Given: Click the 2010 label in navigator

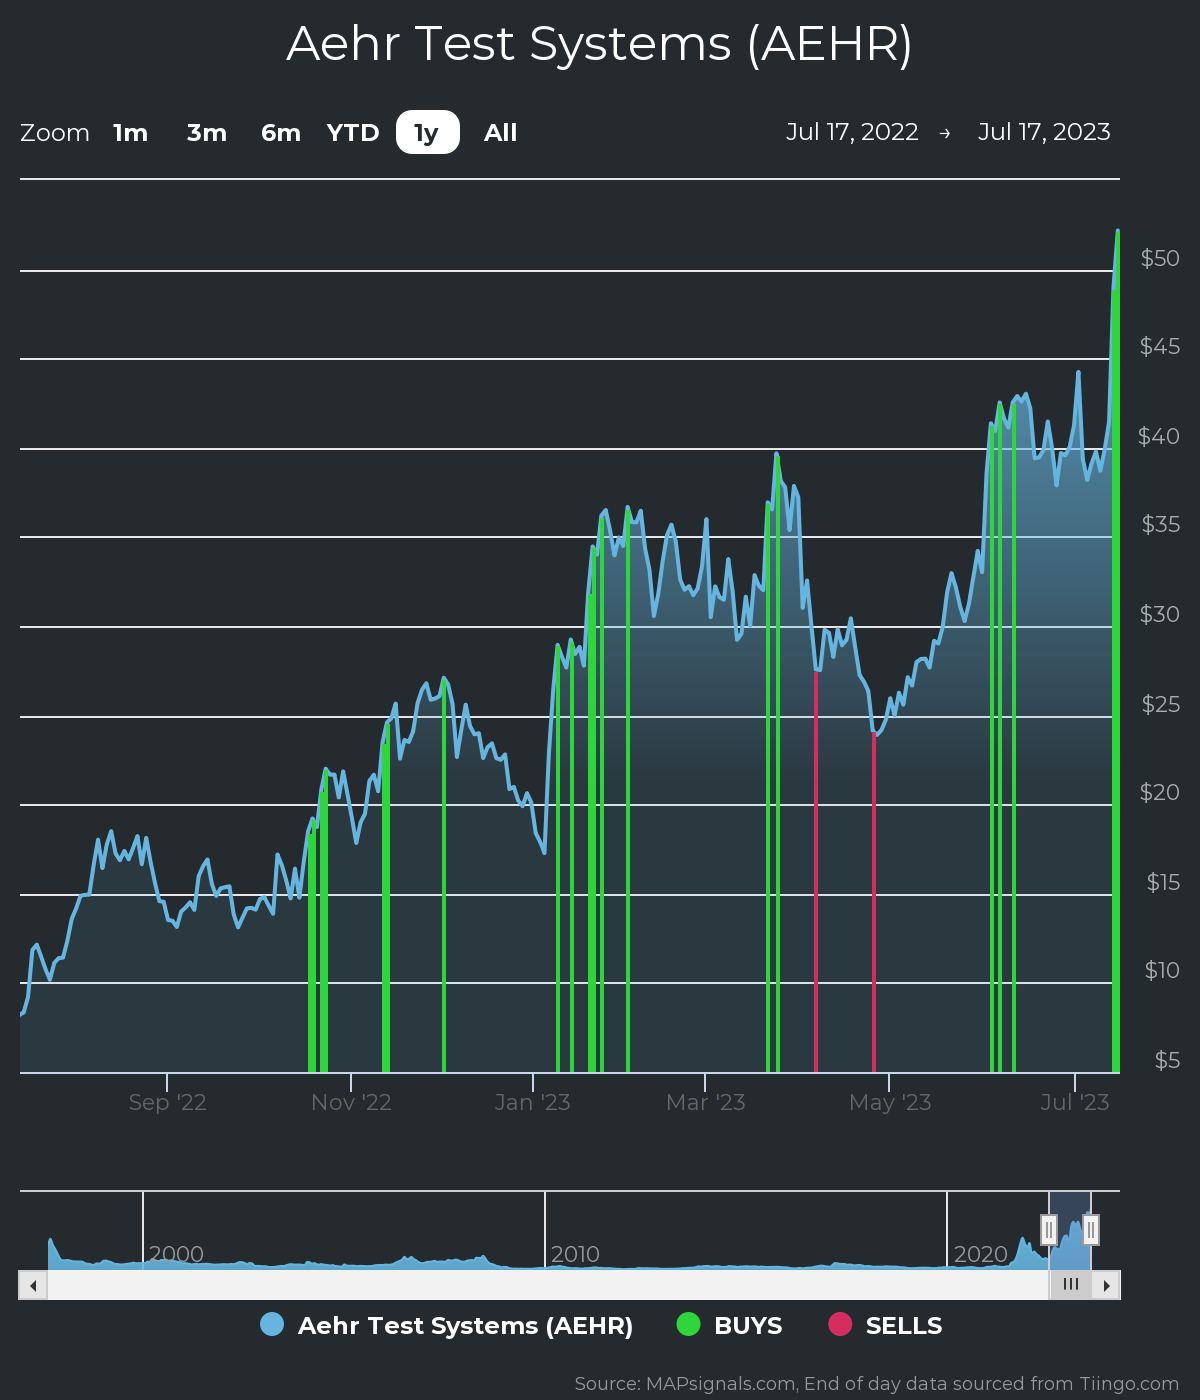Looking at the screenshot, I should 575,1254.
